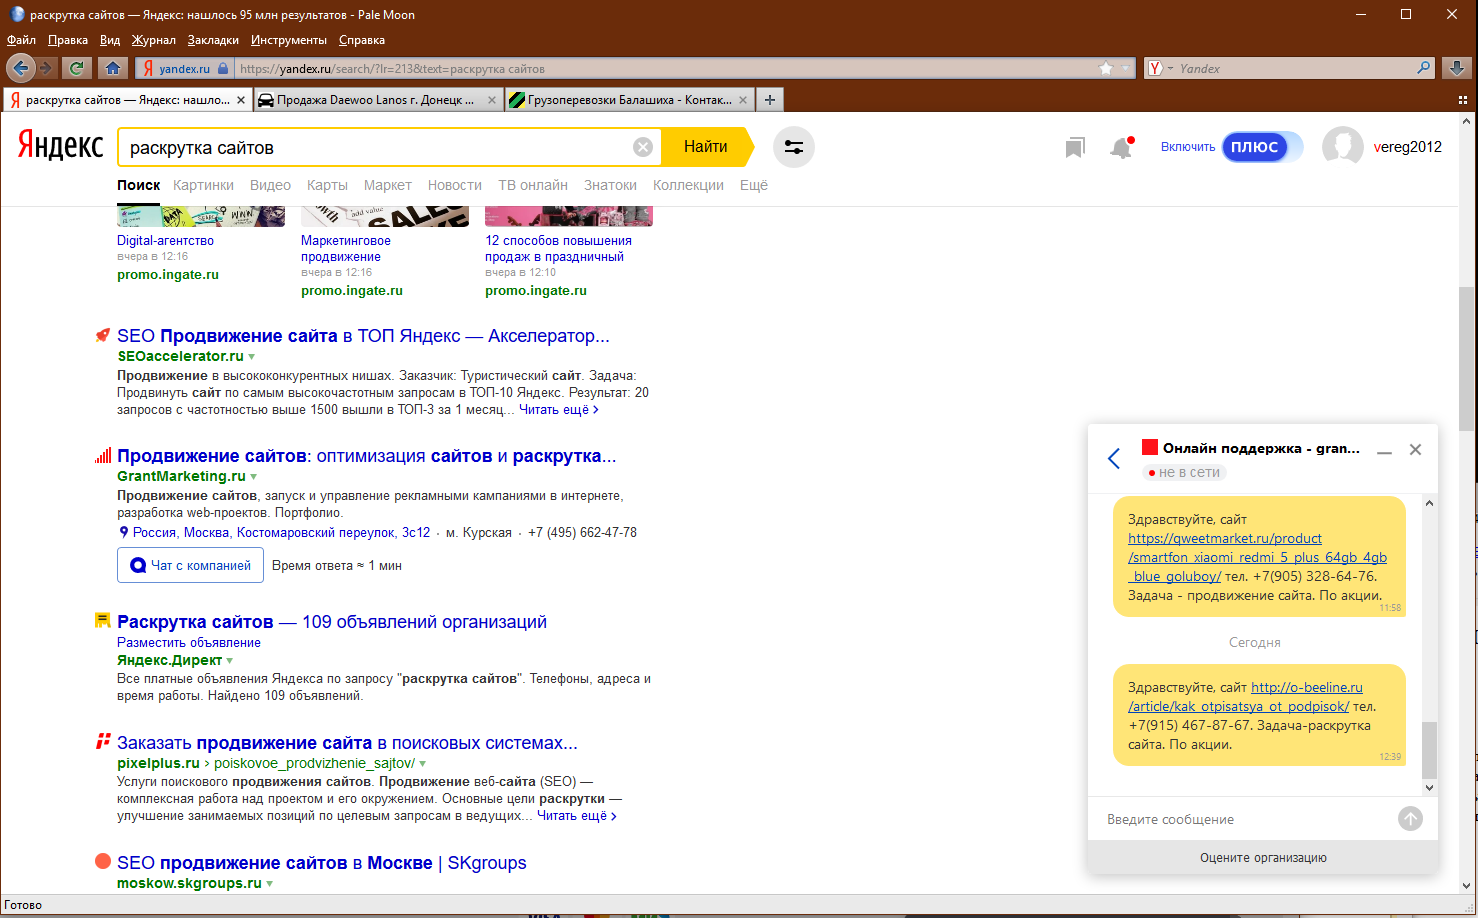This screenshot has height=918, width=1478.
Task: Open the Закладки menu
Action: click(x=213, y=40)
